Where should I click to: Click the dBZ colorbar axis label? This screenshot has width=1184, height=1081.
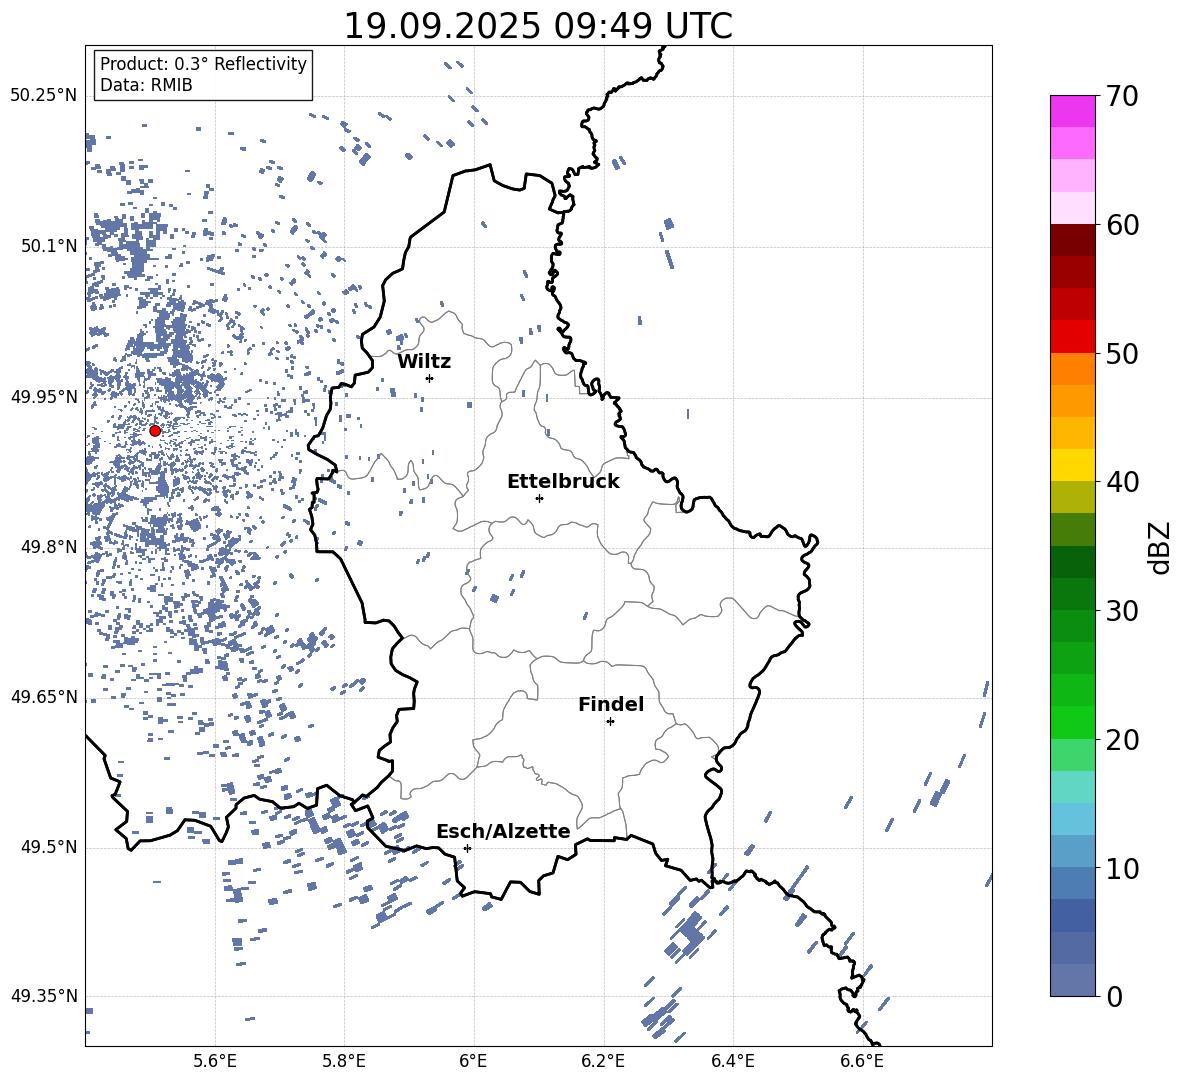[1159, 547]
